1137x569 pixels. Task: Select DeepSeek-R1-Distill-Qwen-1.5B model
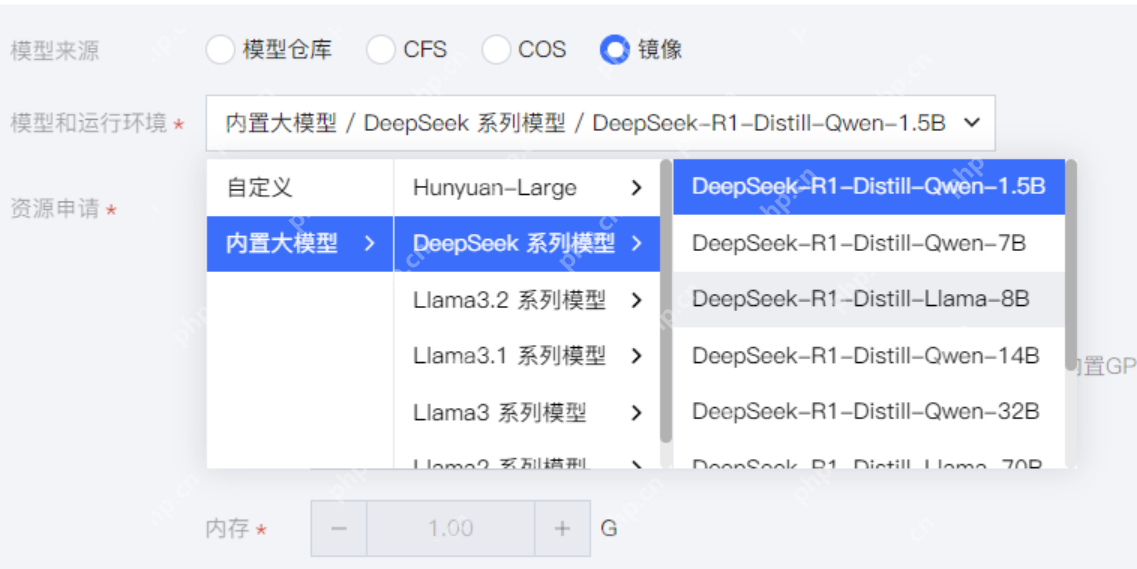[x=869, y=187]
